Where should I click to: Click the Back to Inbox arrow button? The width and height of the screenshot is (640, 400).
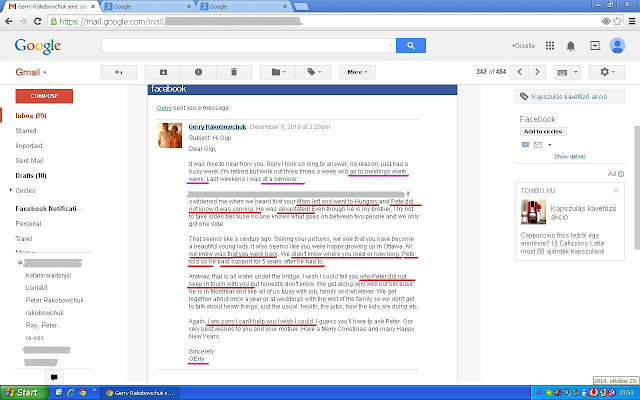tap(118, 72)
